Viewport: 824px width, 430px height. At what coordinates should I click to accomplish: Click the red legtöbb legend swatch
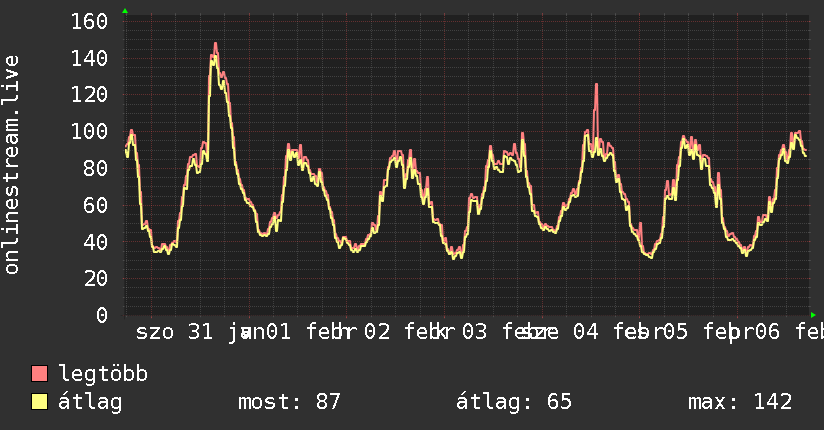(x=39, y=373)
